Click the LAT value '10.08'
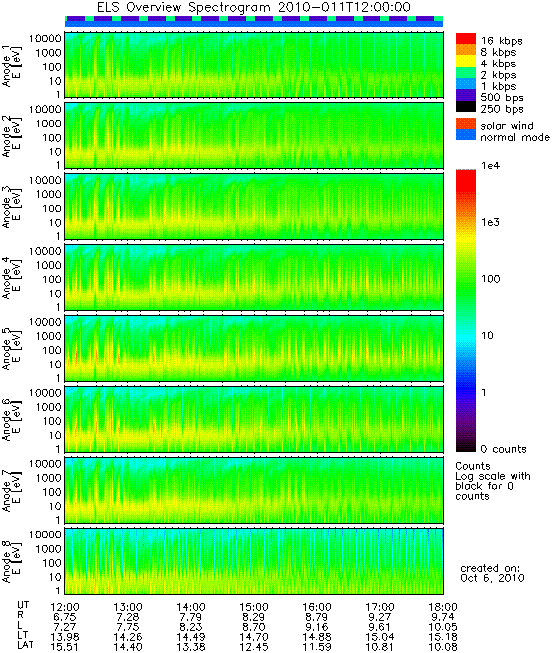The image size is (552, 653). [x=443, y=647]
